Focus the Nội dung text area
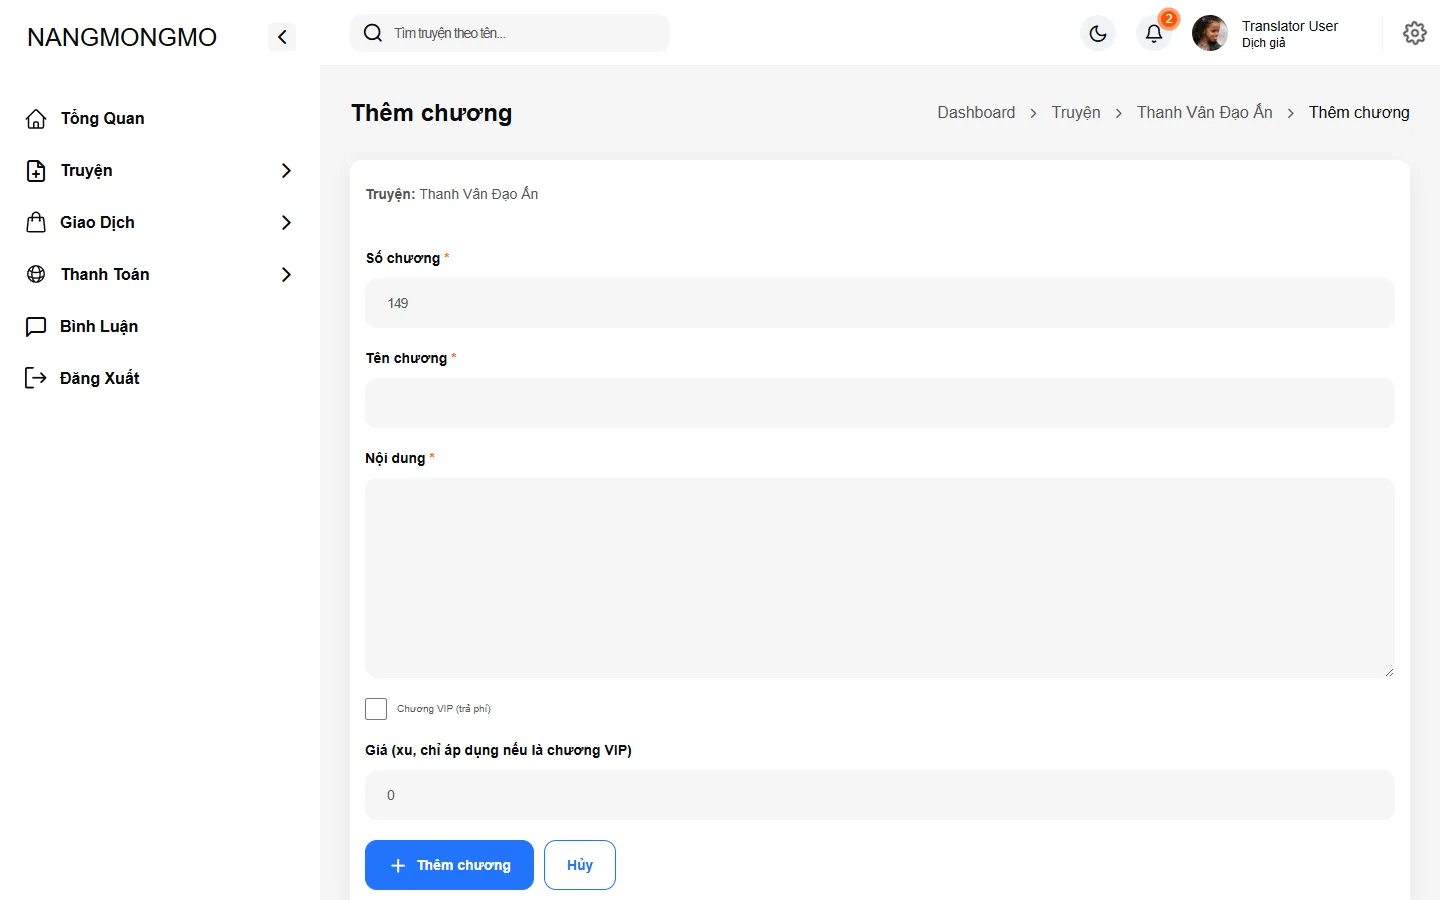The height and width of the screenshot is (900, 1440). tap(880, 578)
